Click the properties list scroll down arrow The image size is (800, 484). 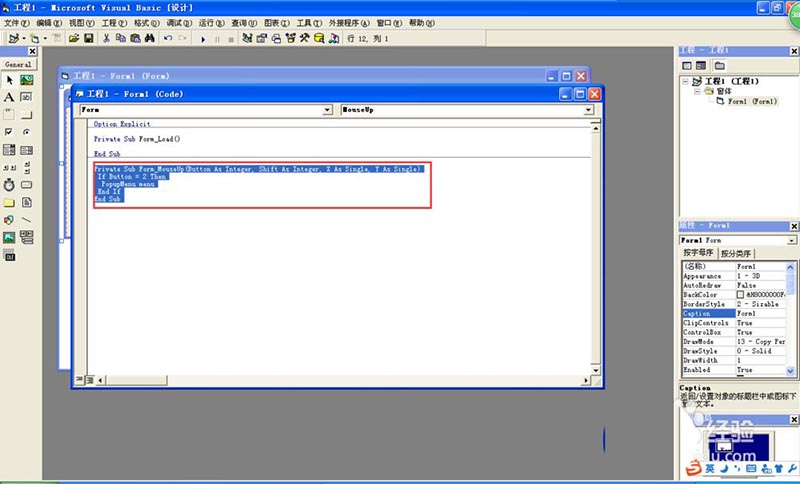[x=790, y=371]
